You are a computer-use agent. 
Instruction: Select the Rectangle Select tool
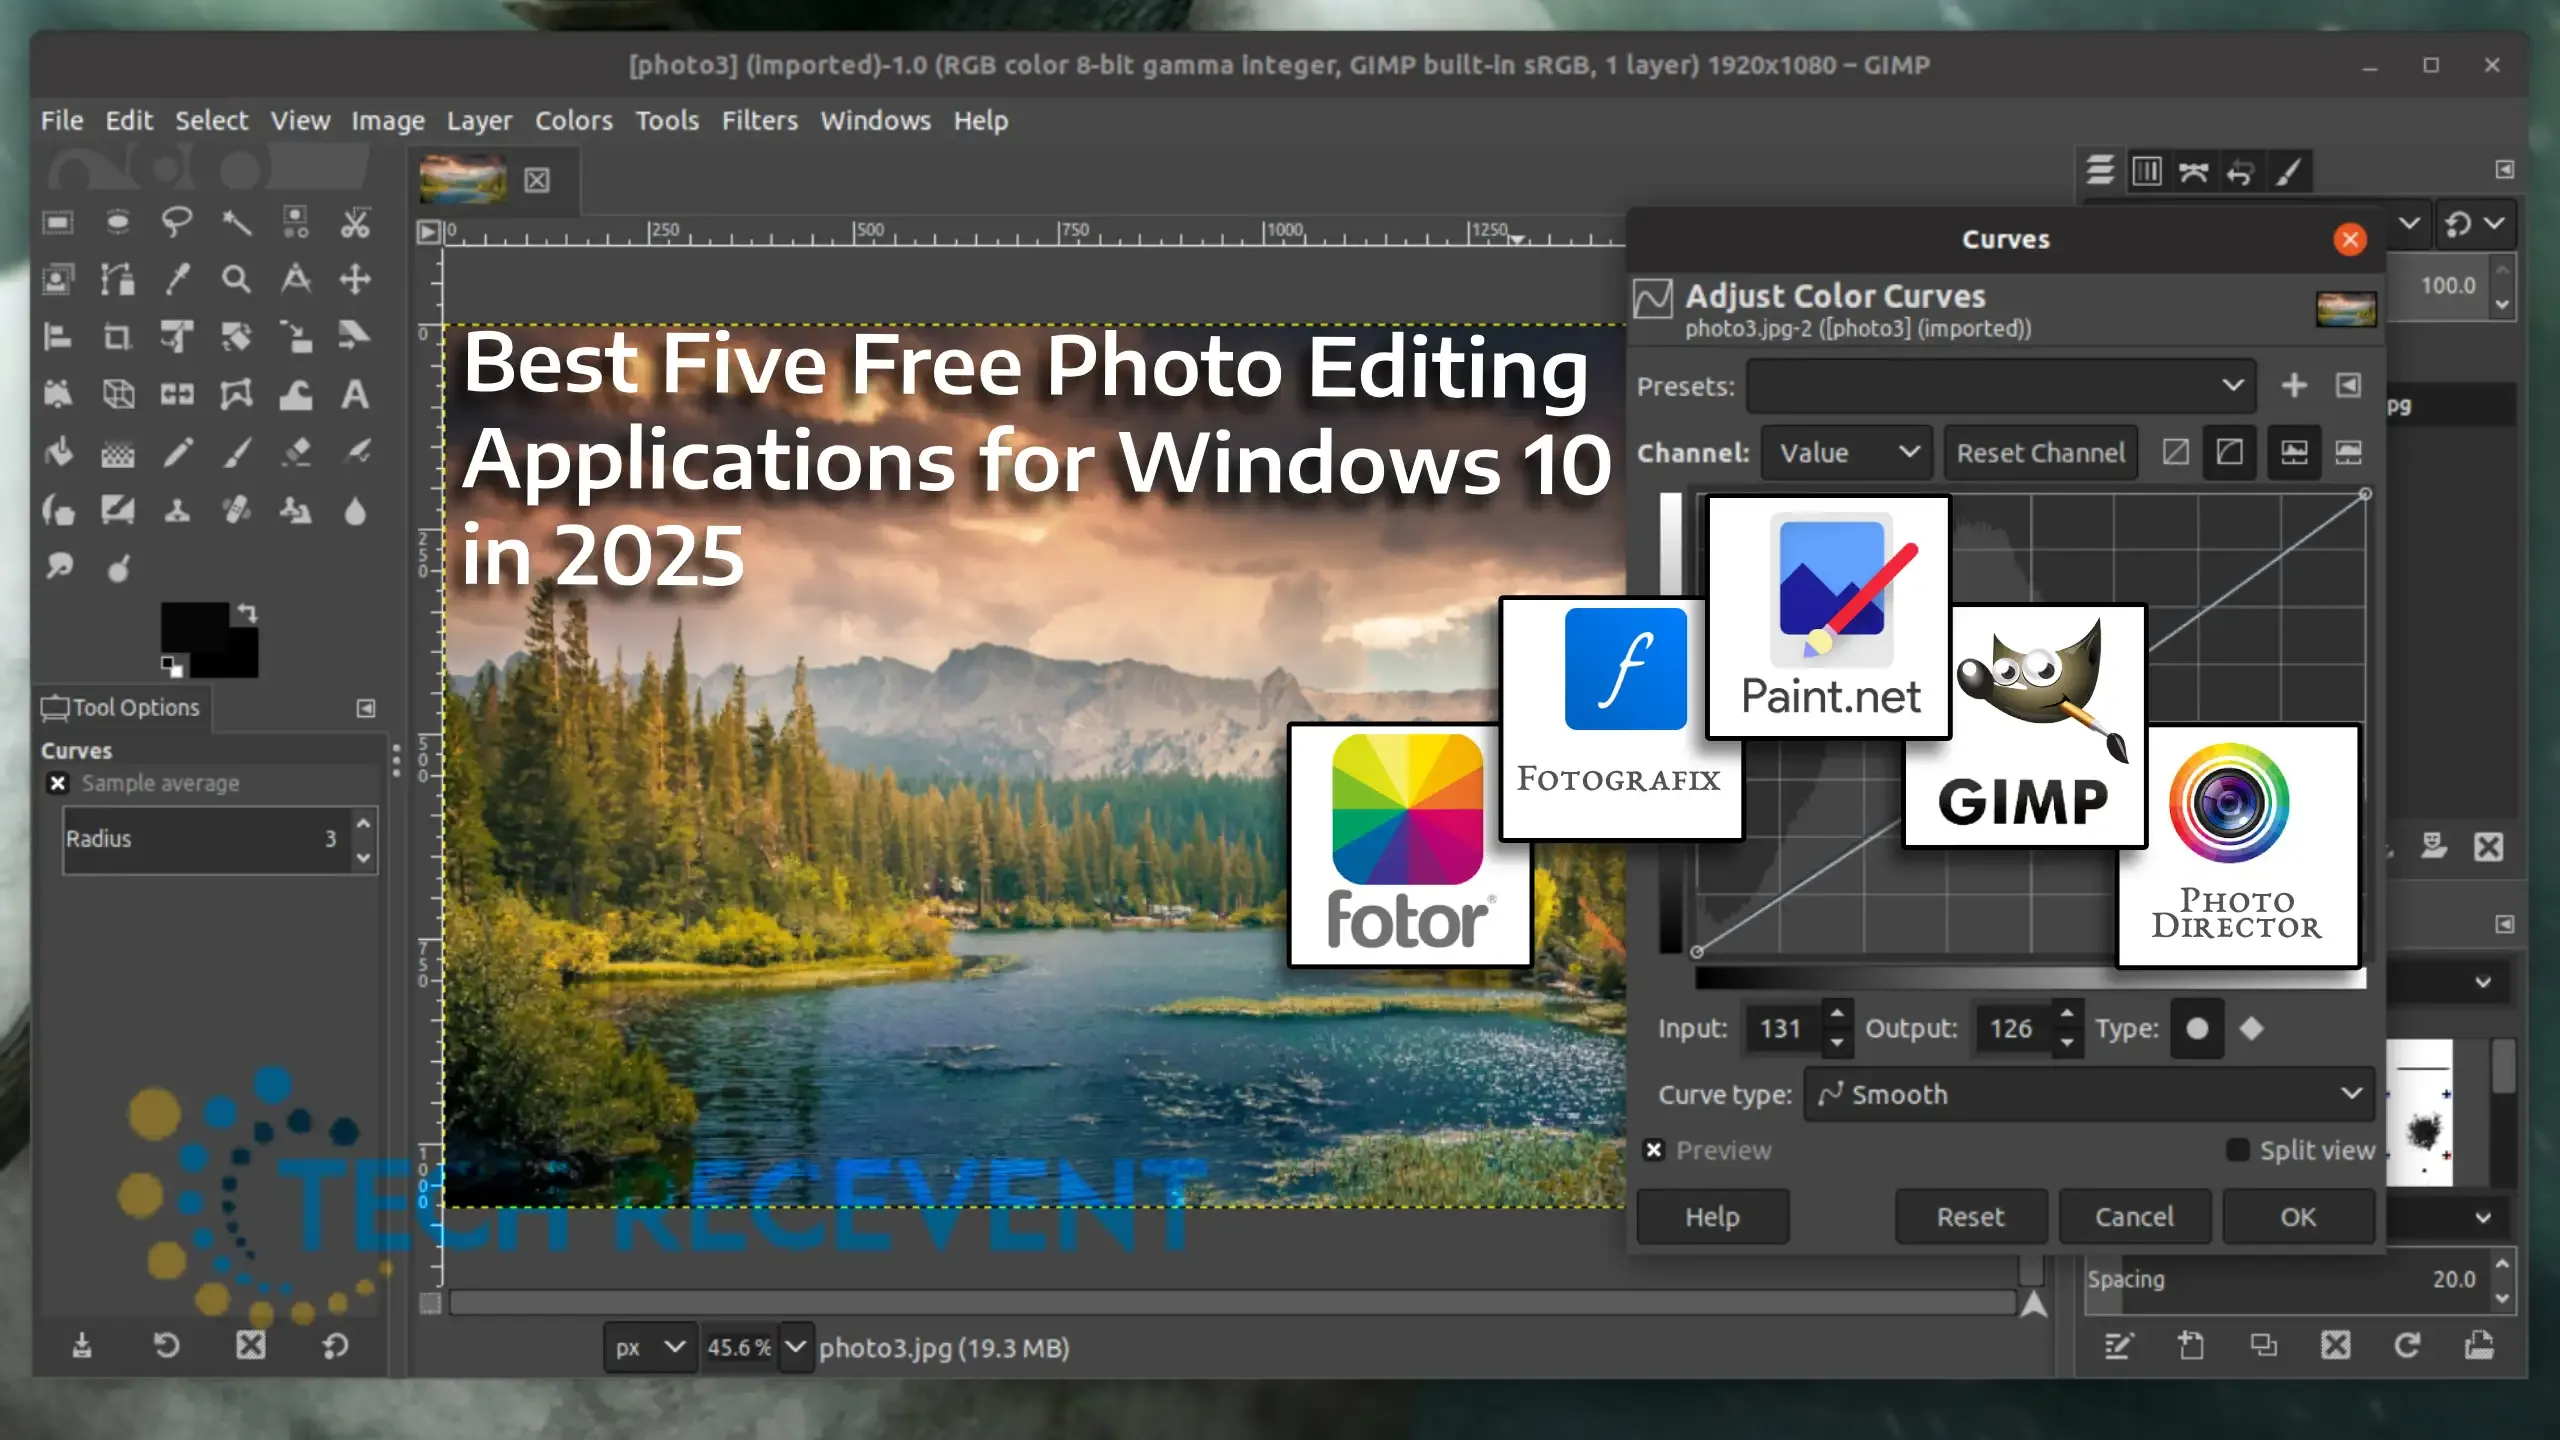pyautogui.click(x=58, y=221)
